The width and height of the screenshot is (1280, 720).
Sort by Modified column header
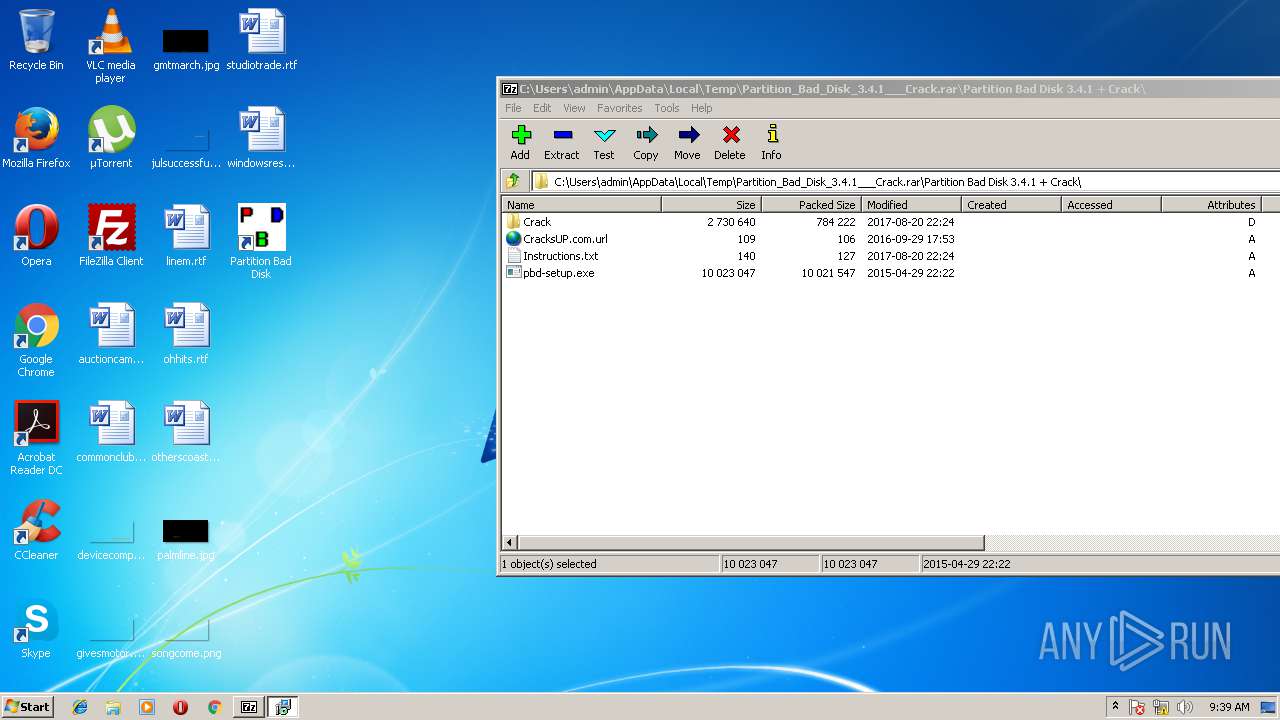(x=911, y=204)
